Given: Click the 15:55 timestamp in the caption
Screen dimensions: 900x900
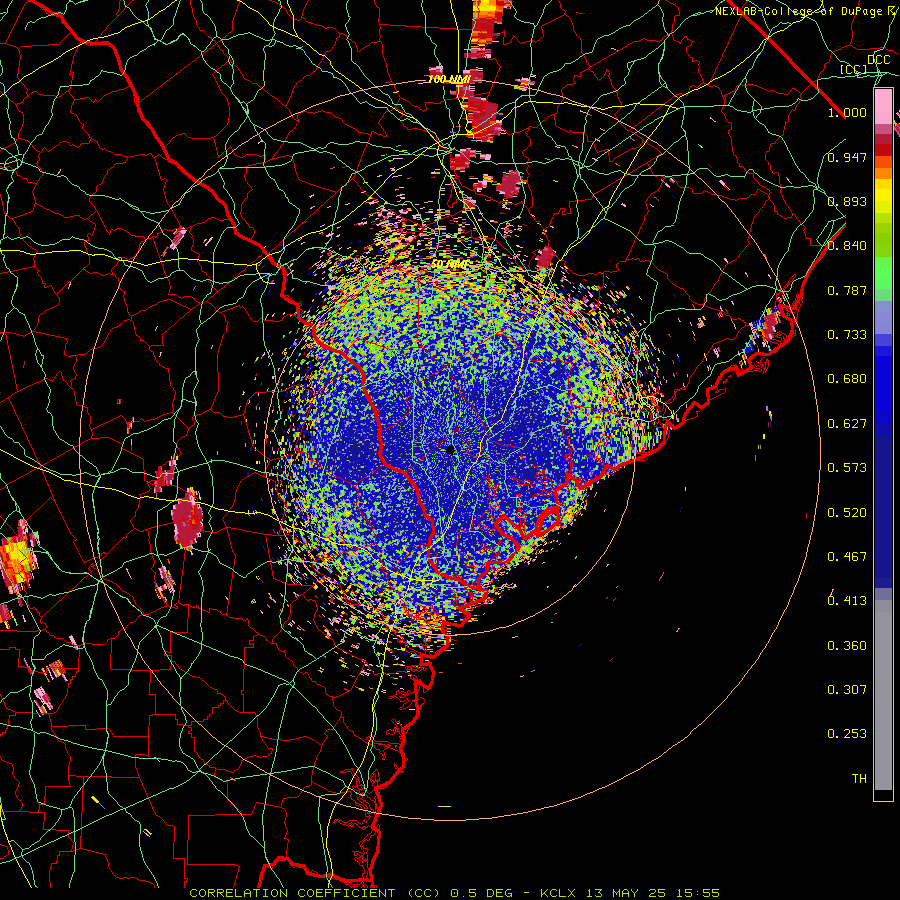Looking at the screenshot, I should coord(700,893).
